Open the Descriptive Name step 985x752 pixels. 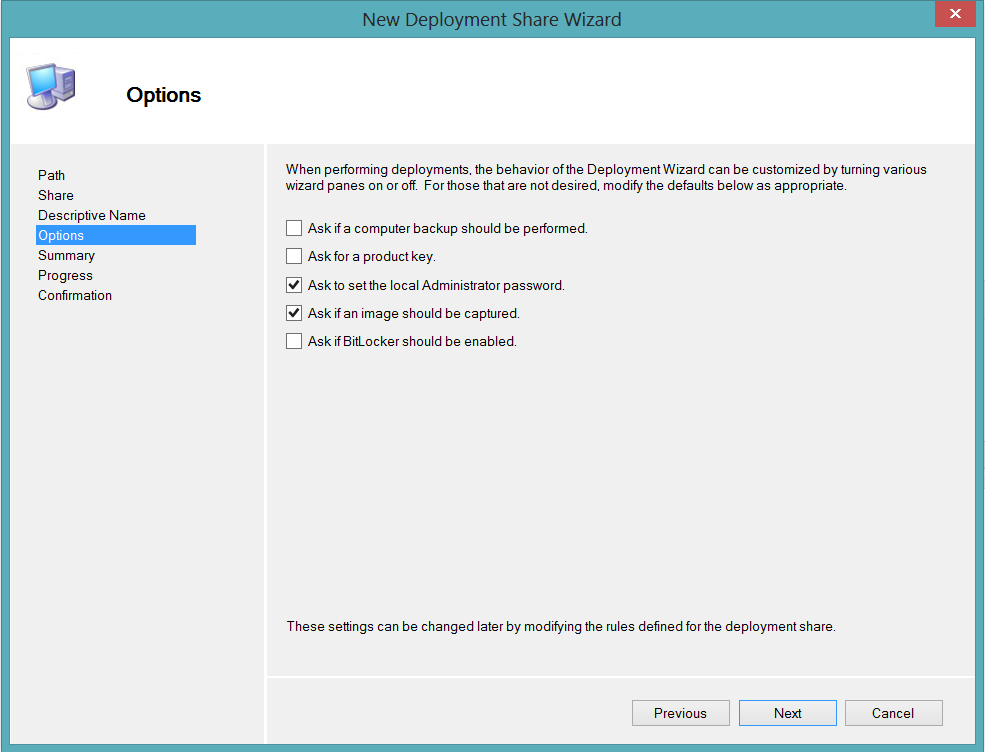[x=92, y=215]
